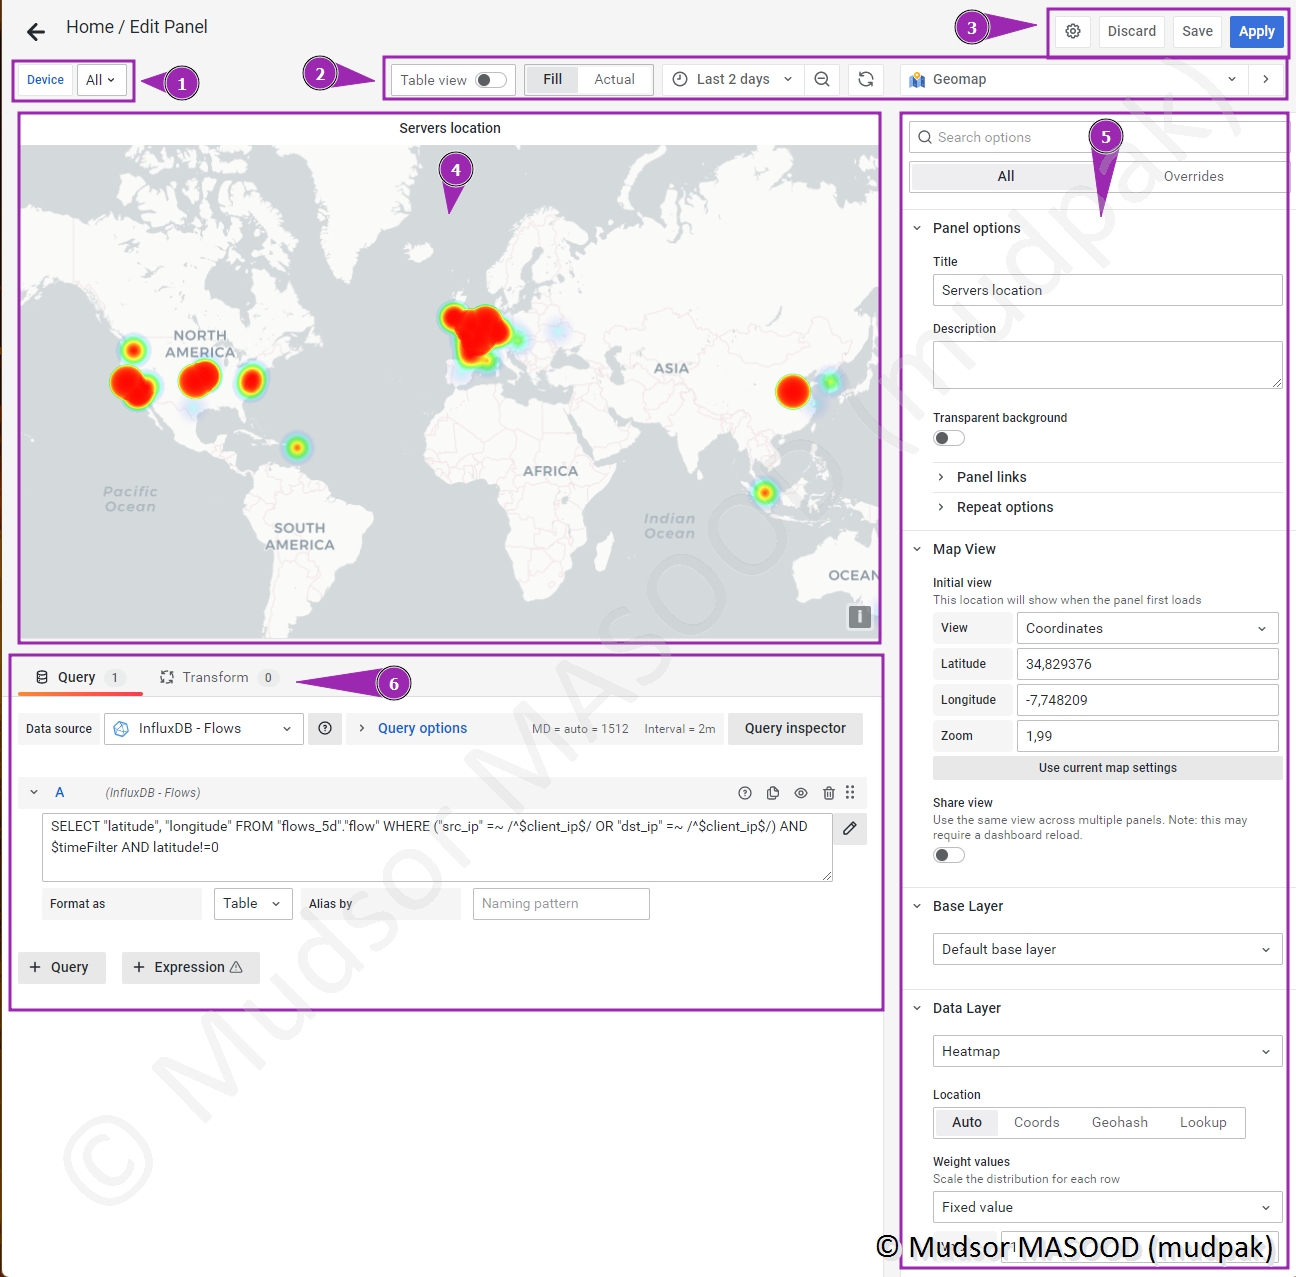
Task: Select Geohash location mode
Action: click(1119, 1122)
